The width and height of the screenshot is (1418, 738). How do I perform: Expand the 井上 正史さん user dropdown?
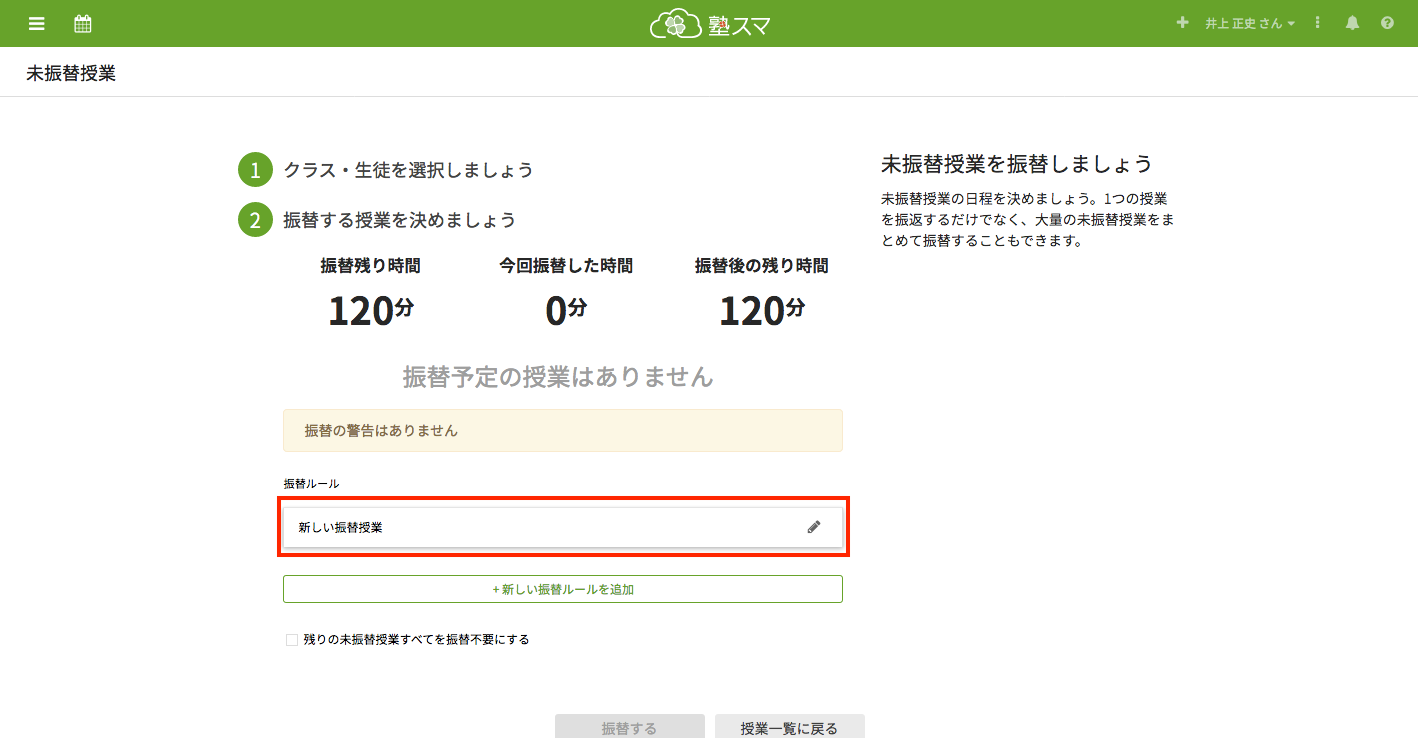coord(1250,23)
